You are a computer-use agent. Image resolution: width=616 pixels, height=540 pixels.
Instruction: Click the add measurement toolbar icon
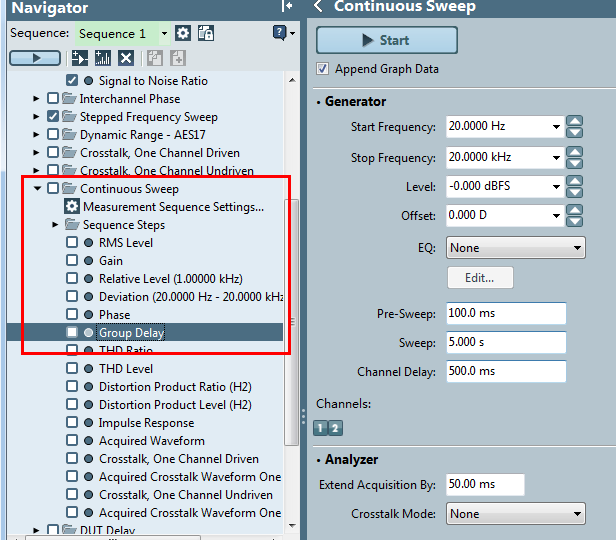[103, 59]
